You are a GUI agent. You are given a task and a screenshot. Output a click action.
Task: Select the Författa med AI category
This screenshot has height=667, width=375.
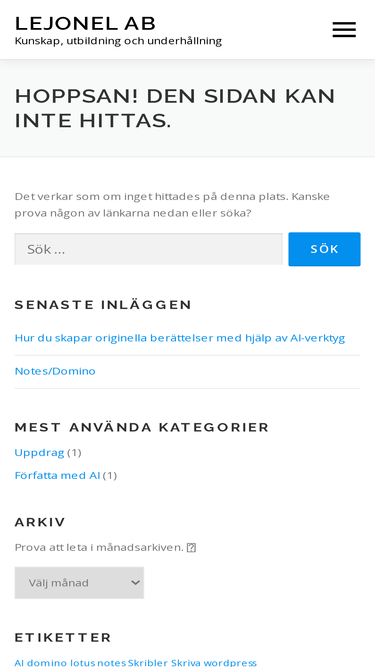57,475
